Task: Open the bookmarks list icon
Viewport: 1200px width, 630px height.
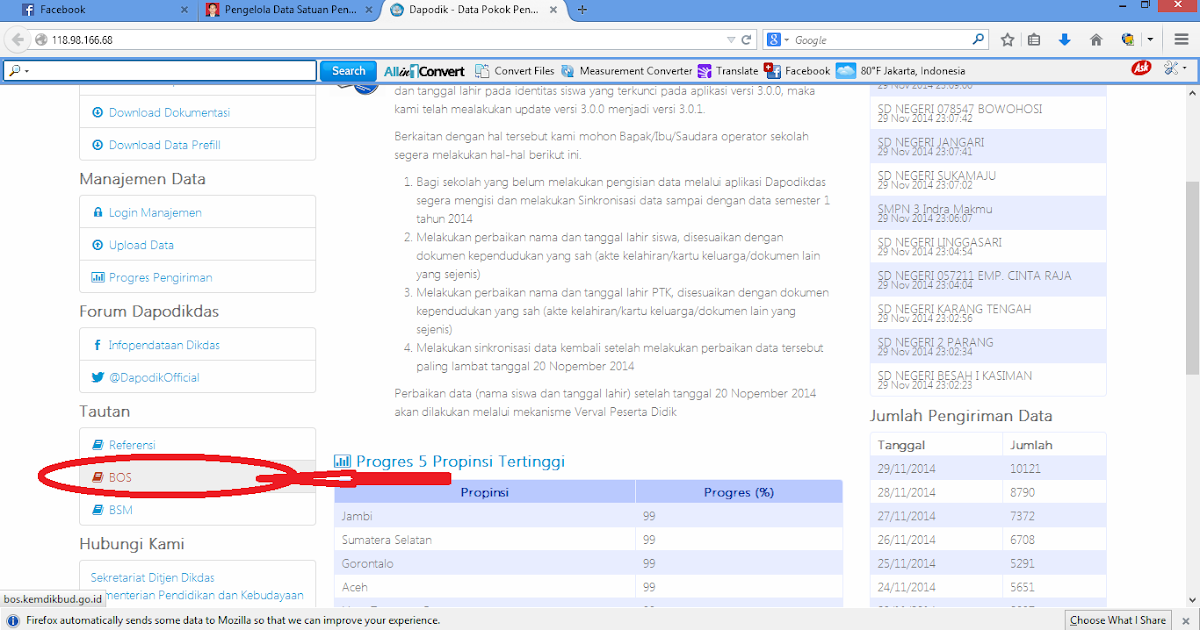Action: (x=1034, y=40)
